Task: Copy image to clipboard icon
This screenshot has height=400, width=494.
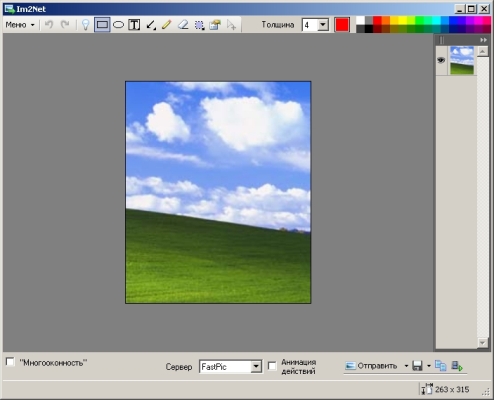Action: 440,366
